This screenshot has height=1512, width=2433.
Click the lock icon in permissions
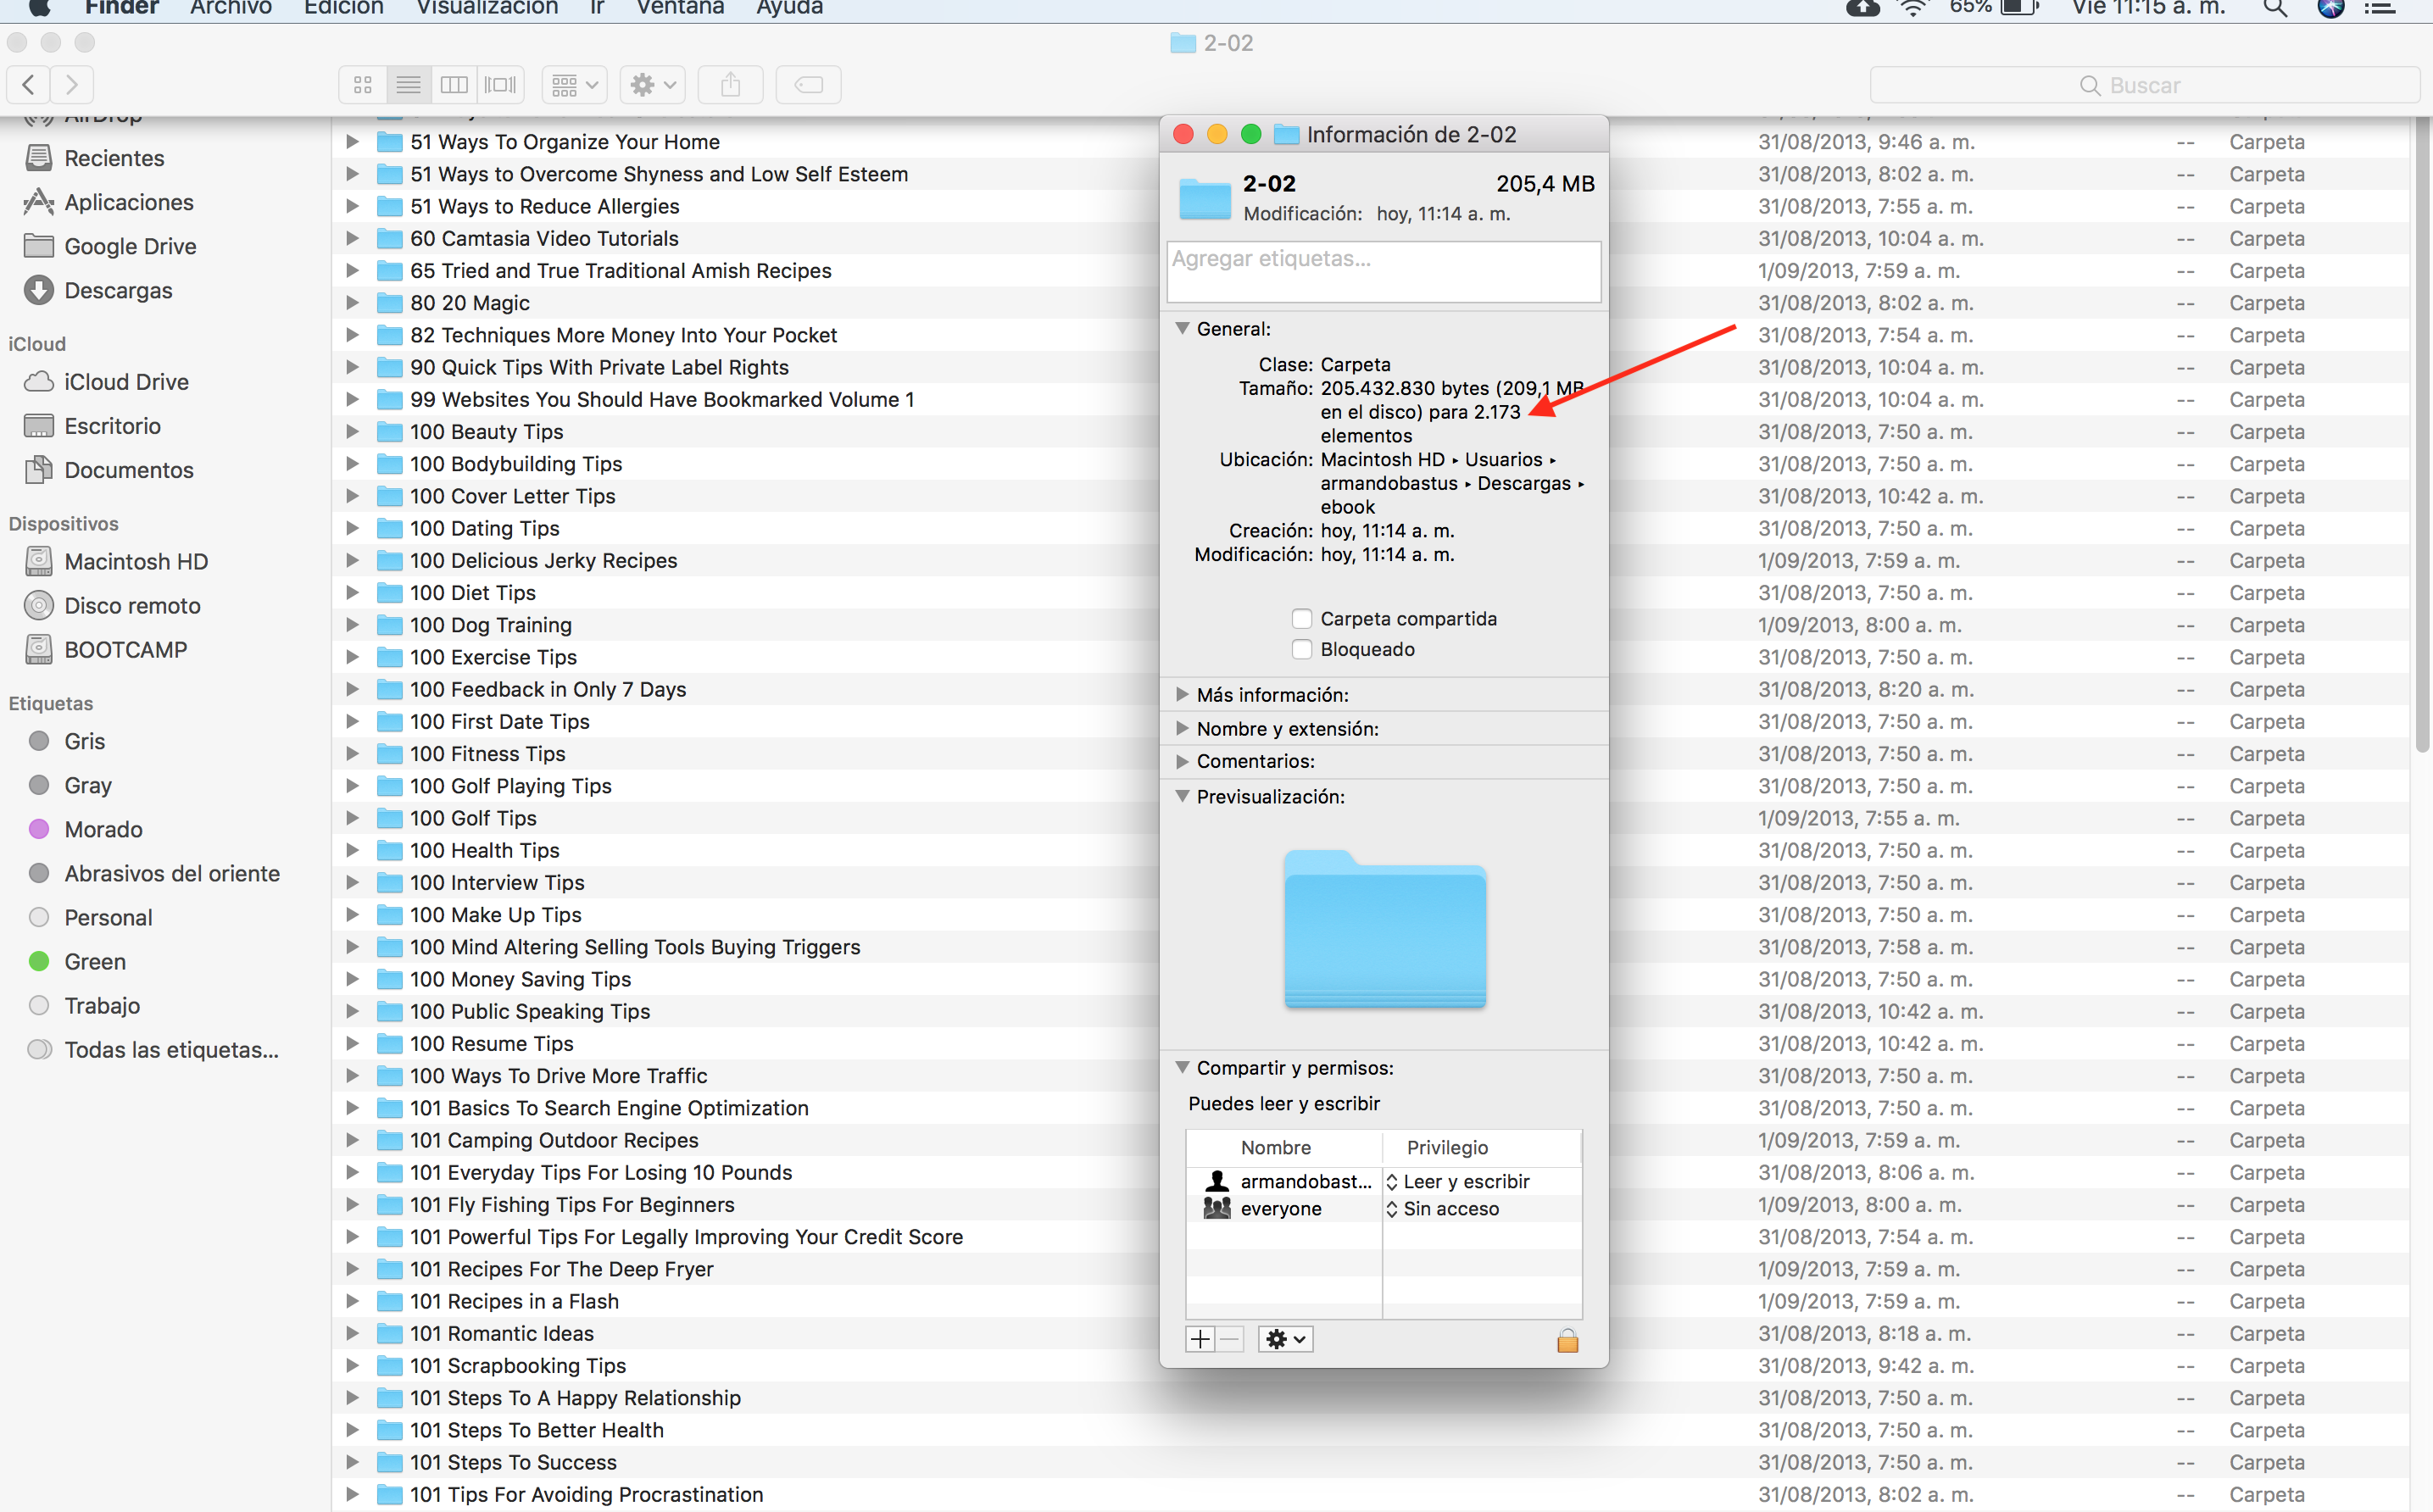coord(1567,1340)
